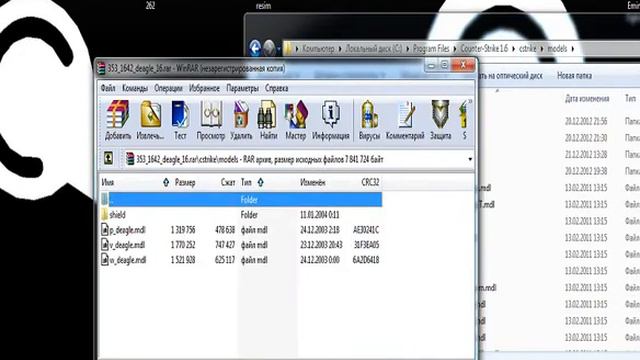640x360 pixels.
Task: Click Explorer's forward navigation arrow
Action: pyautogui.click(x=269, y=48)
